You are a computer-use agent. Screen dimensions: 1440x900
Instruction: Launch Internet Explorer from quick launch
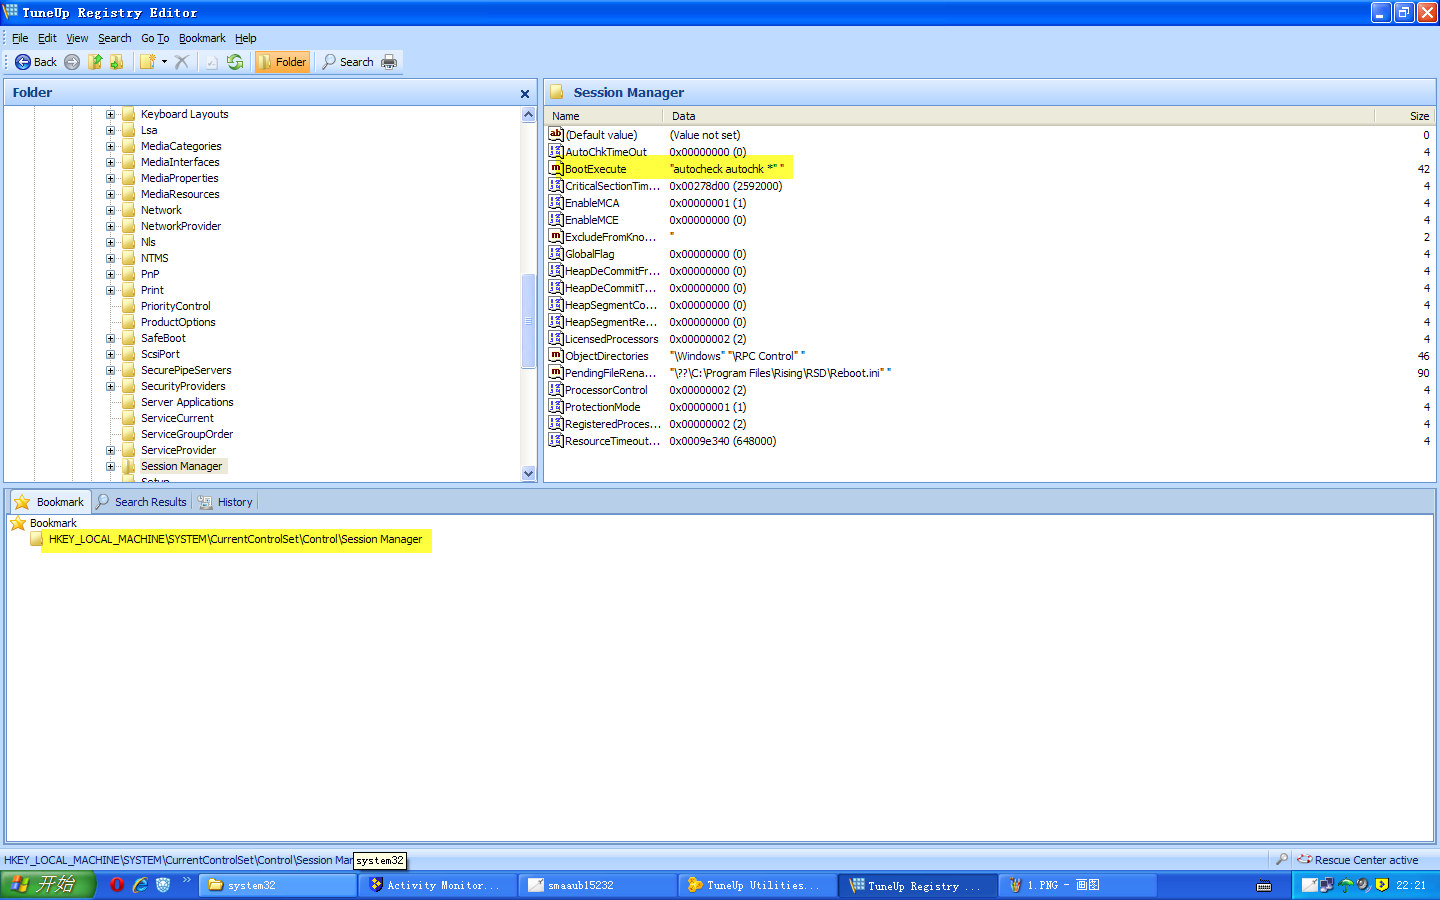point(140,885)
